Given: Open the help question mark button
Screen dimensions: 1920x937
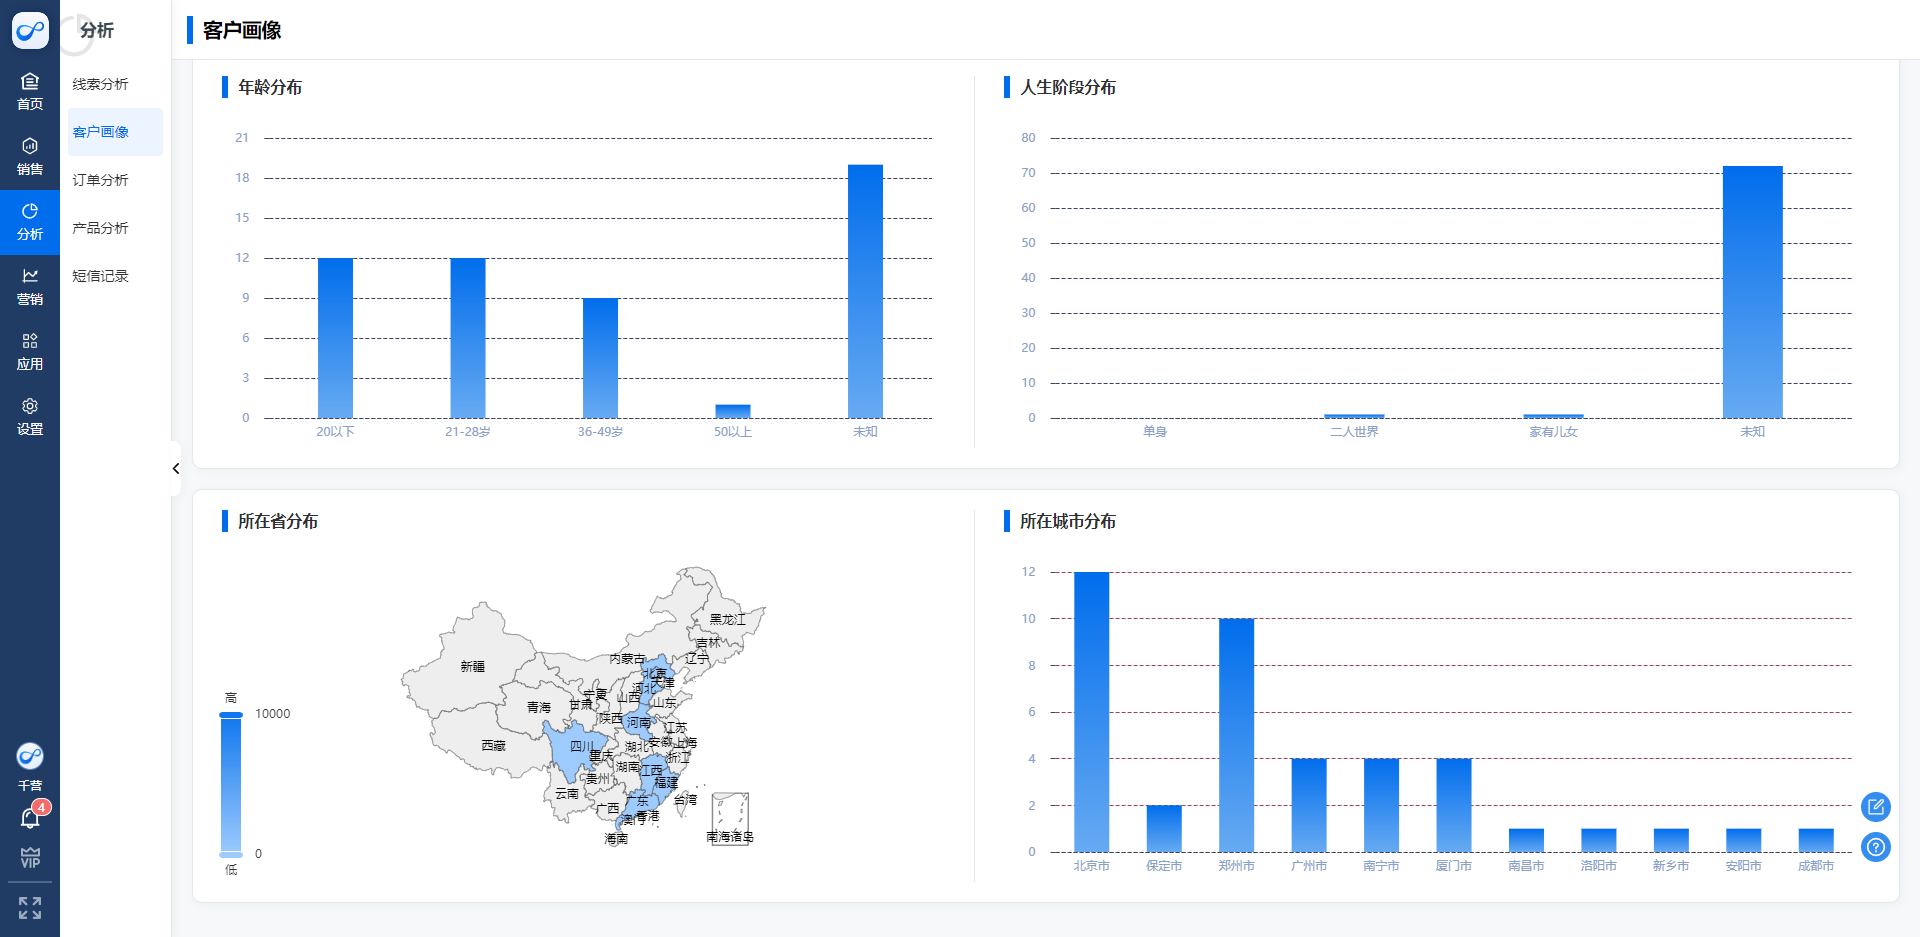Looking at the screenshot, I should [x=1875, y=847].
